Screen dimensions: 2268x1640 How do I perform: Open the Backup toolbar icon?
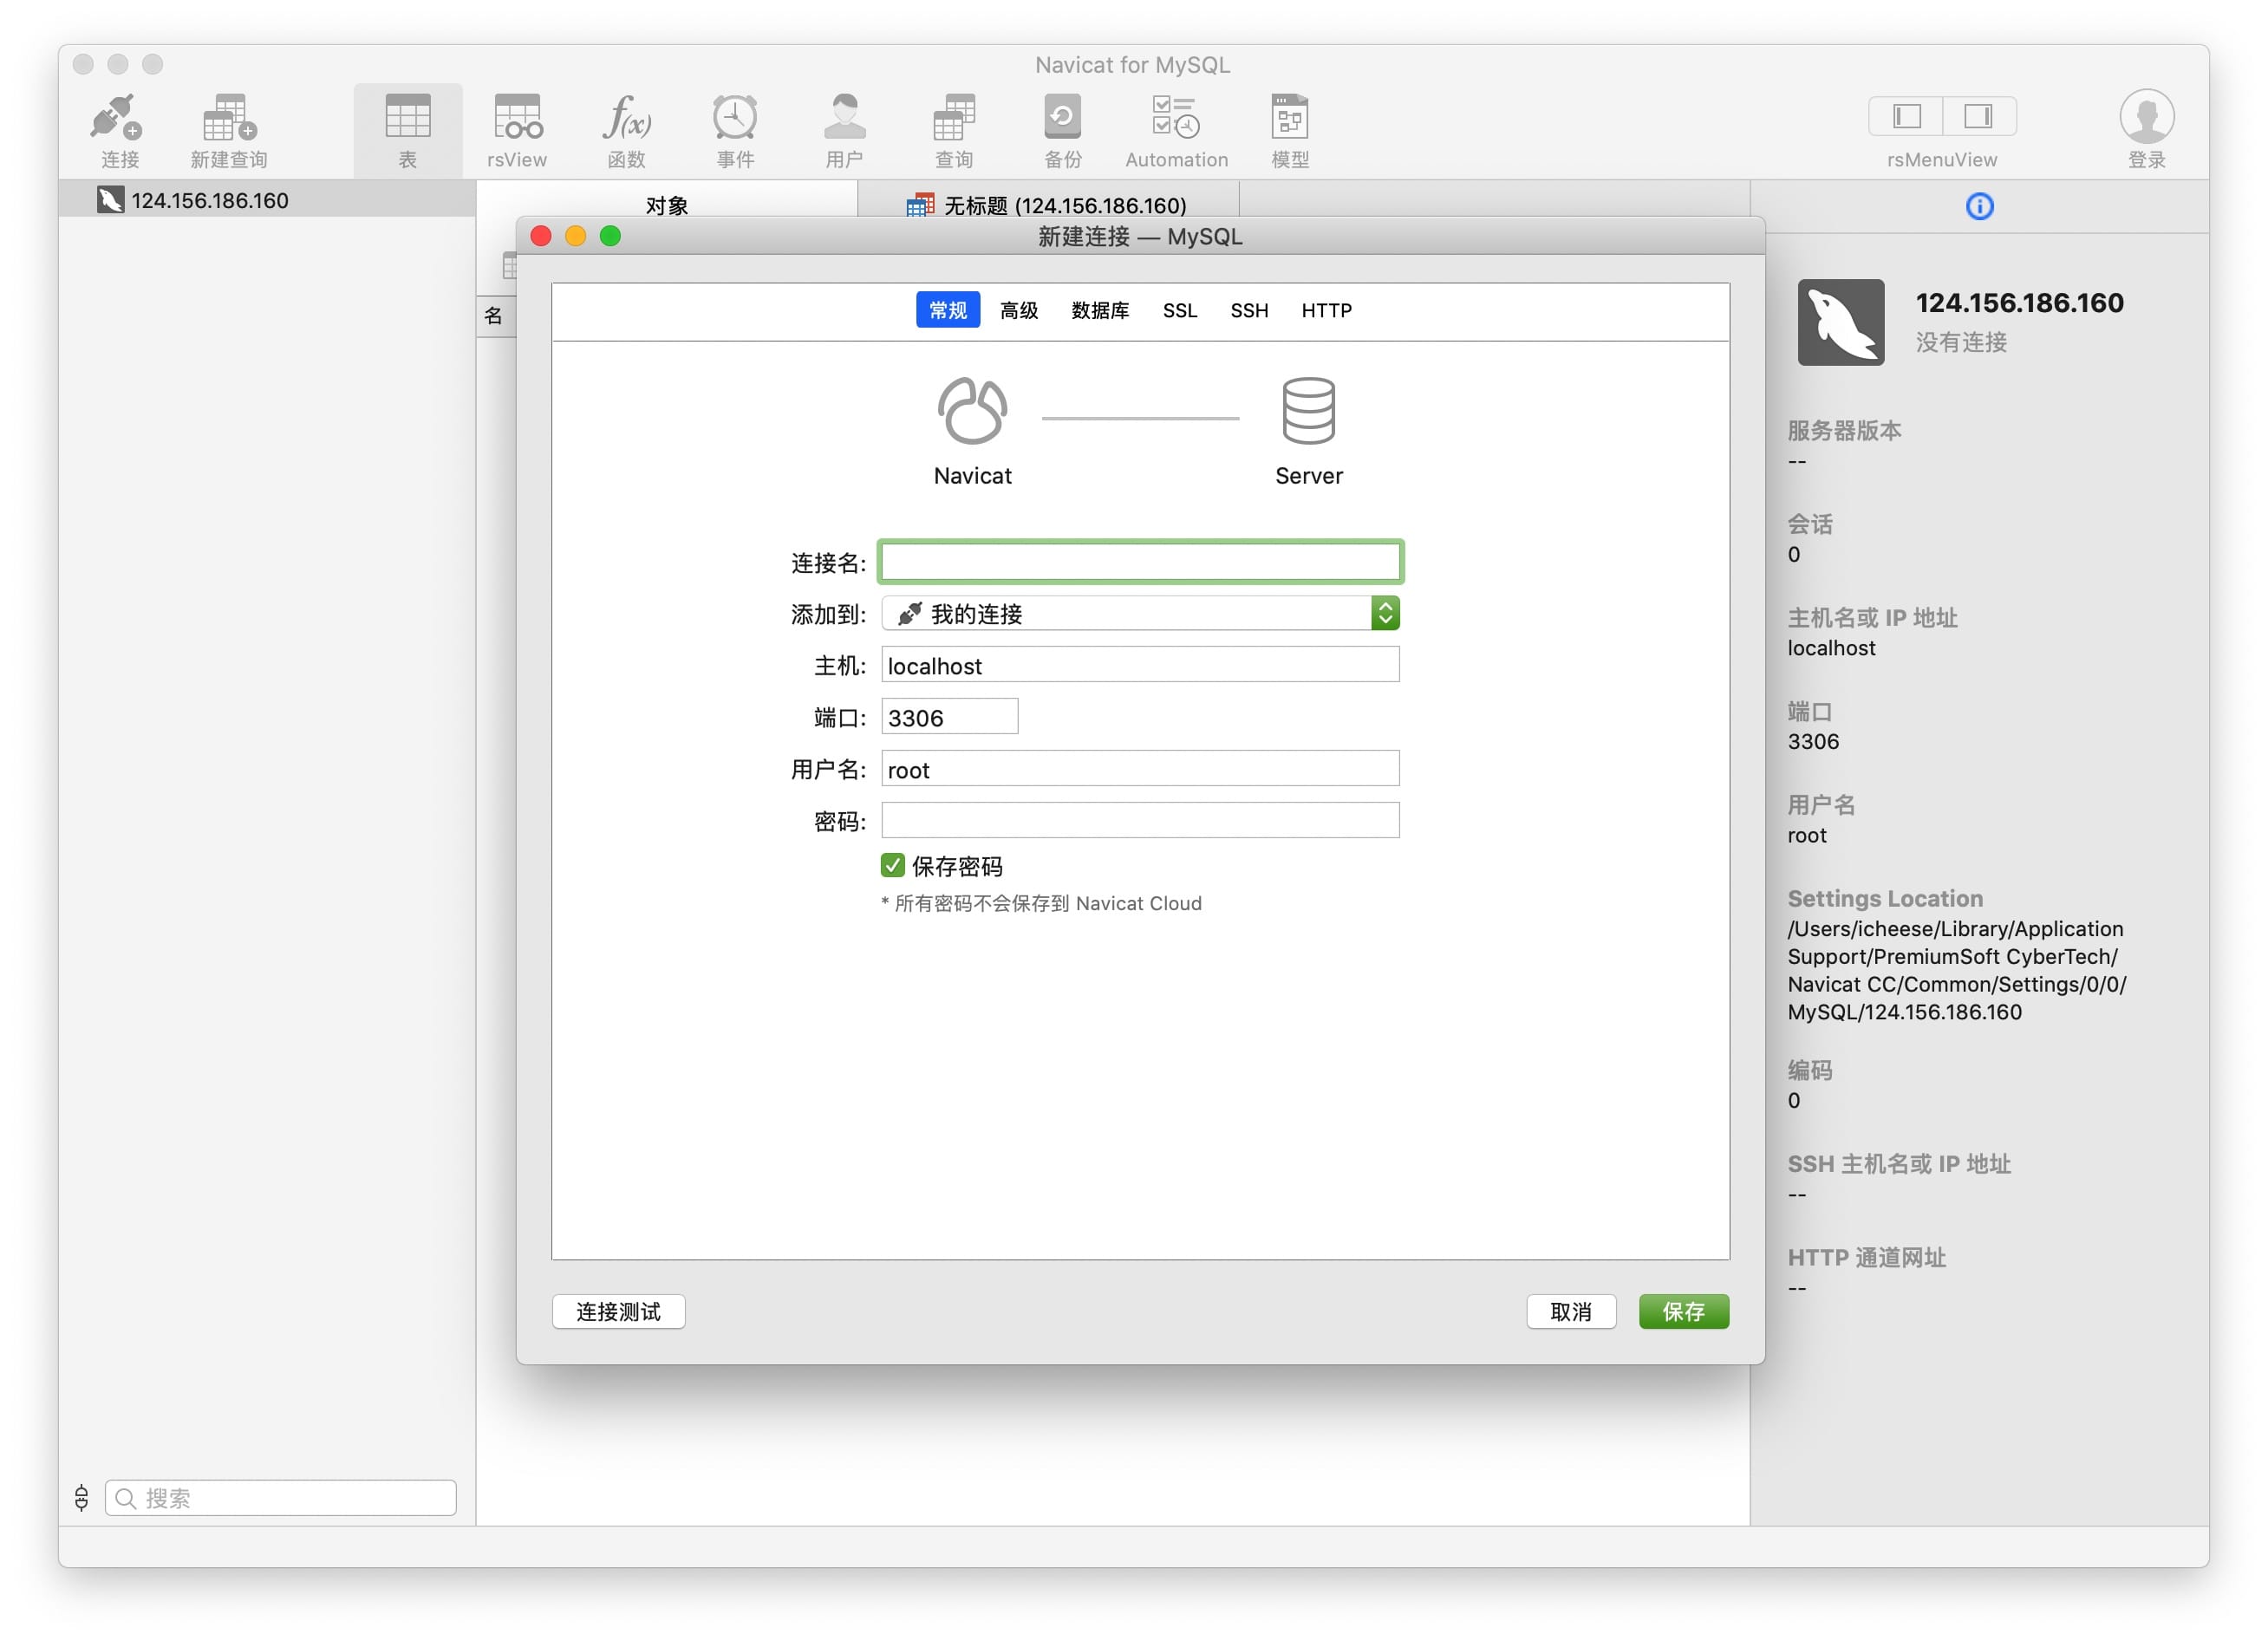point(1062,119)
